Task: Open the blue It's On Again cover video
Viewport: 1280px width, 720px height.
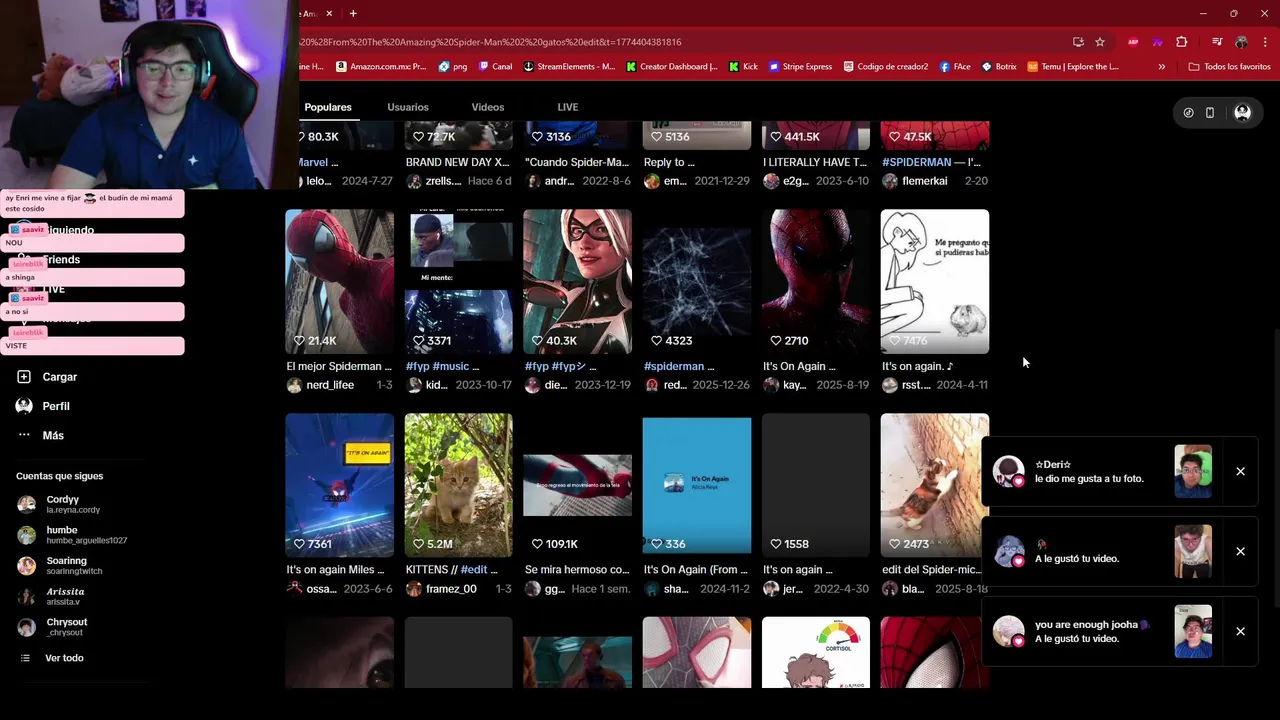Action: click(x=696, y=485)
